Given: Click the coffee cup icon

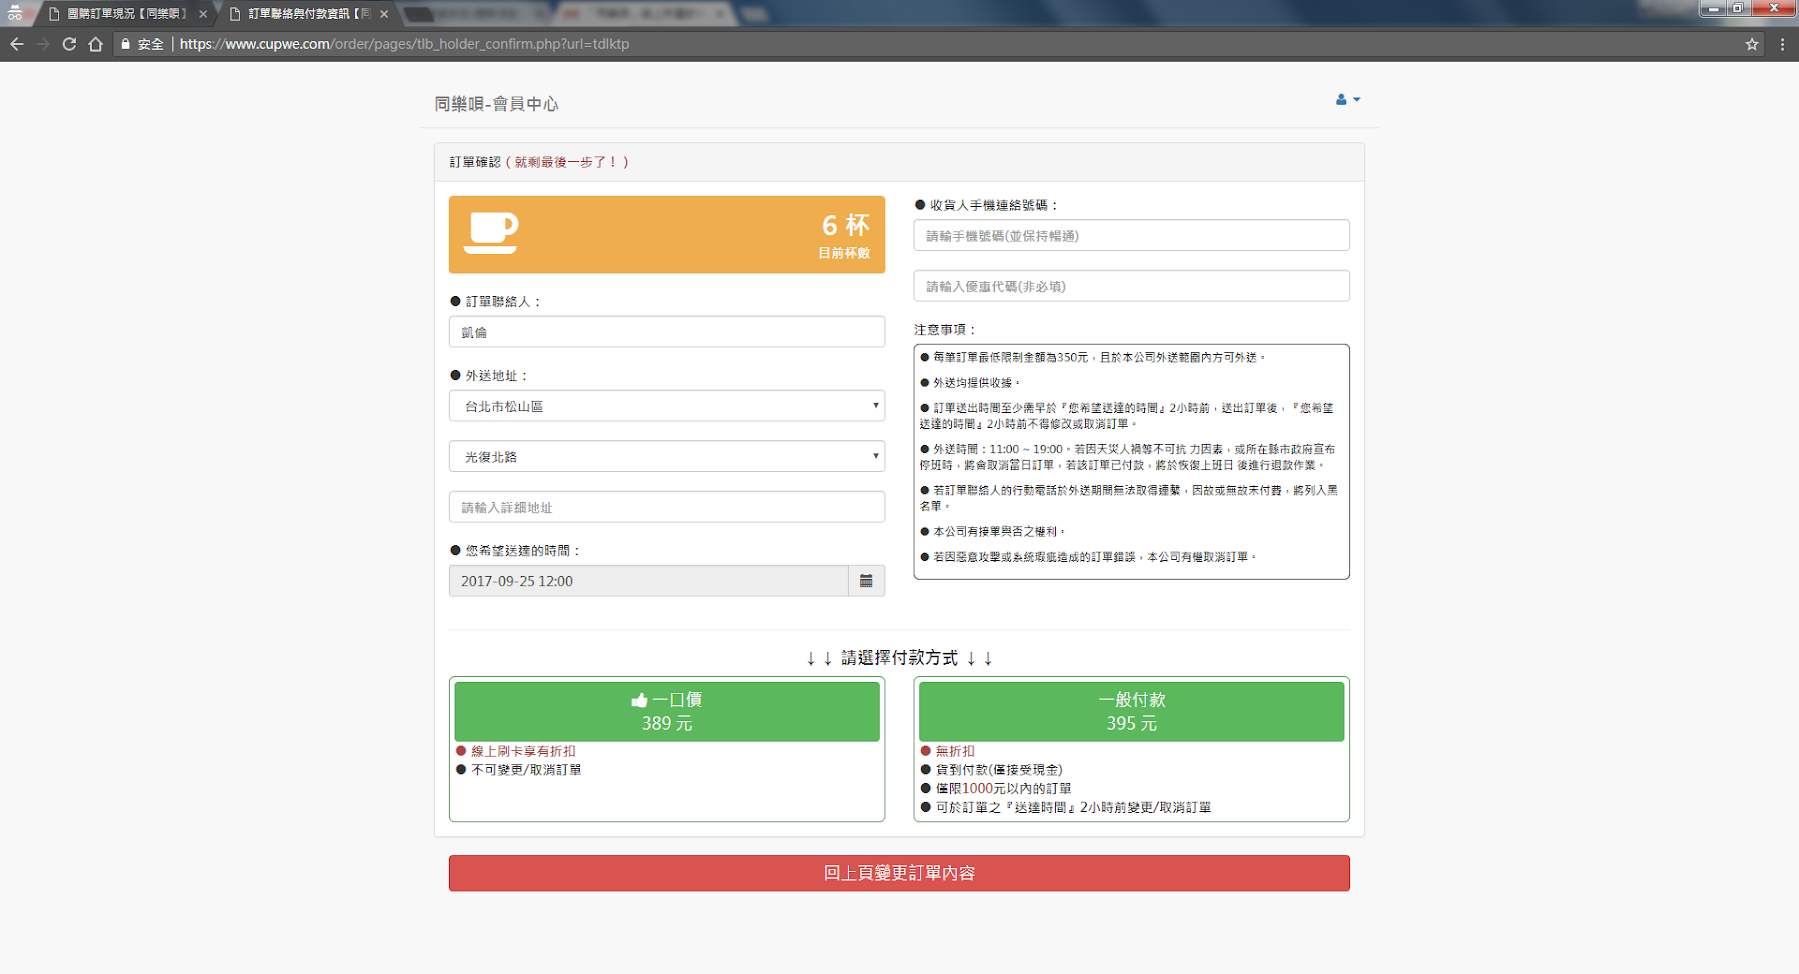Looking at the screenshot, I should 491,233.
